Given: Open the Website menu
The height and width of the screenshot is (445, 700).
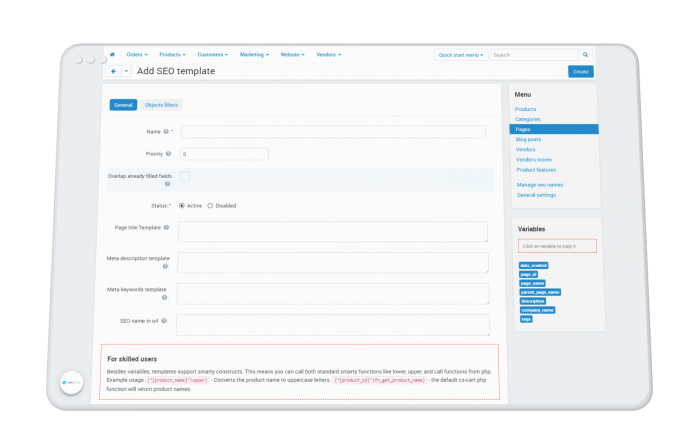Looking at the screenshot, I should pos(292,54).
